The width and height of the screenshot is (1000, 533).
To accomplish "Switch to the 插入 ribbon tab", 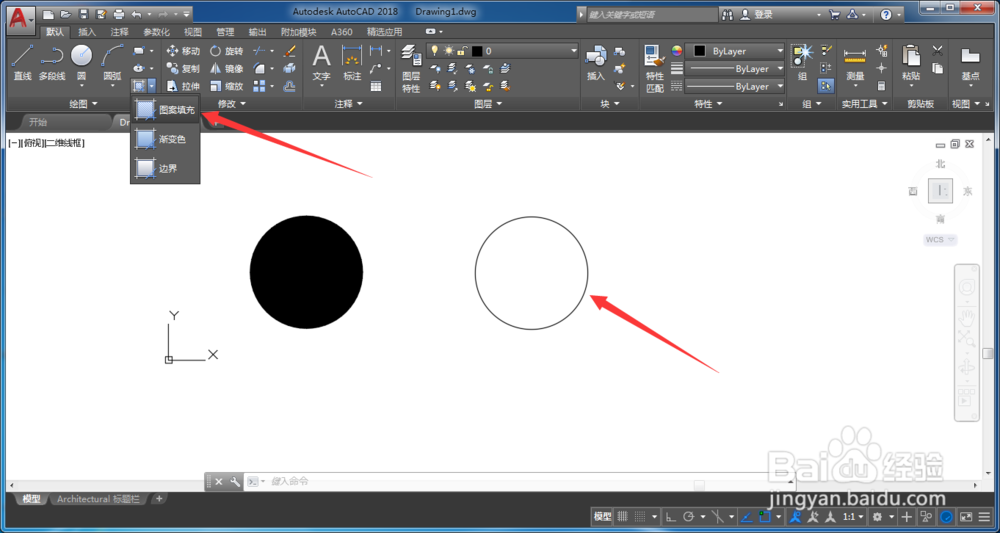I will [87, 32].
